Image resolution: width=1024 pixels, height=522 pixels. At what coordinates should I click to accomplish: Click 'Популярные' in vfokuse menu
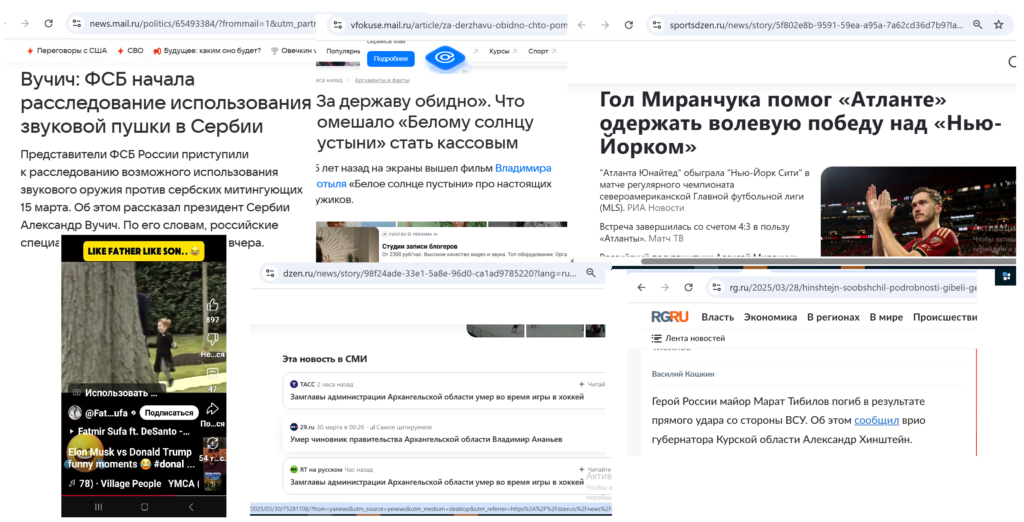343,51
